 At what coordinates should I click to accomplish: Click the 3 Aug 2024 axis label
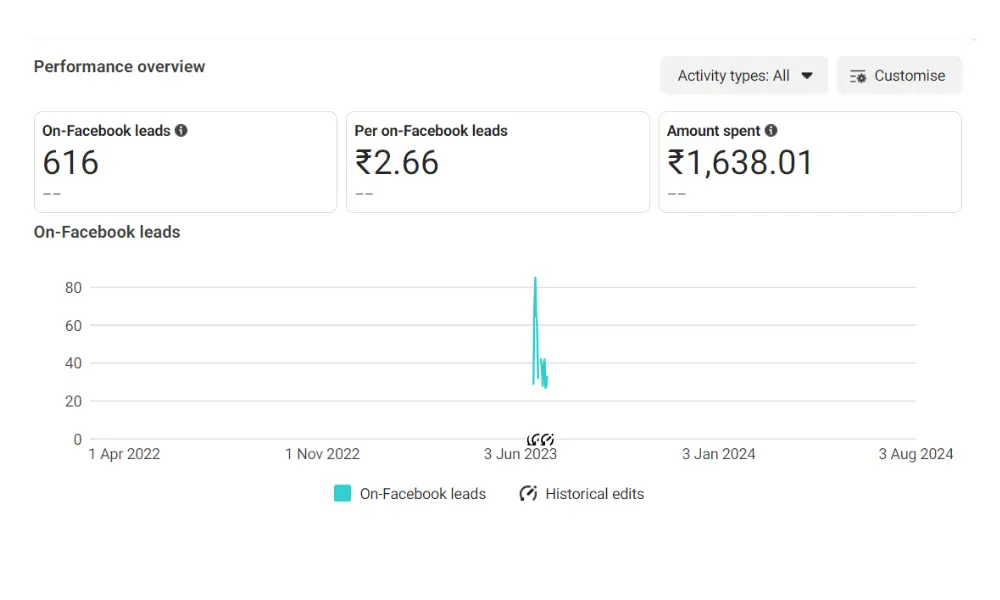click(x=916, y=454)
